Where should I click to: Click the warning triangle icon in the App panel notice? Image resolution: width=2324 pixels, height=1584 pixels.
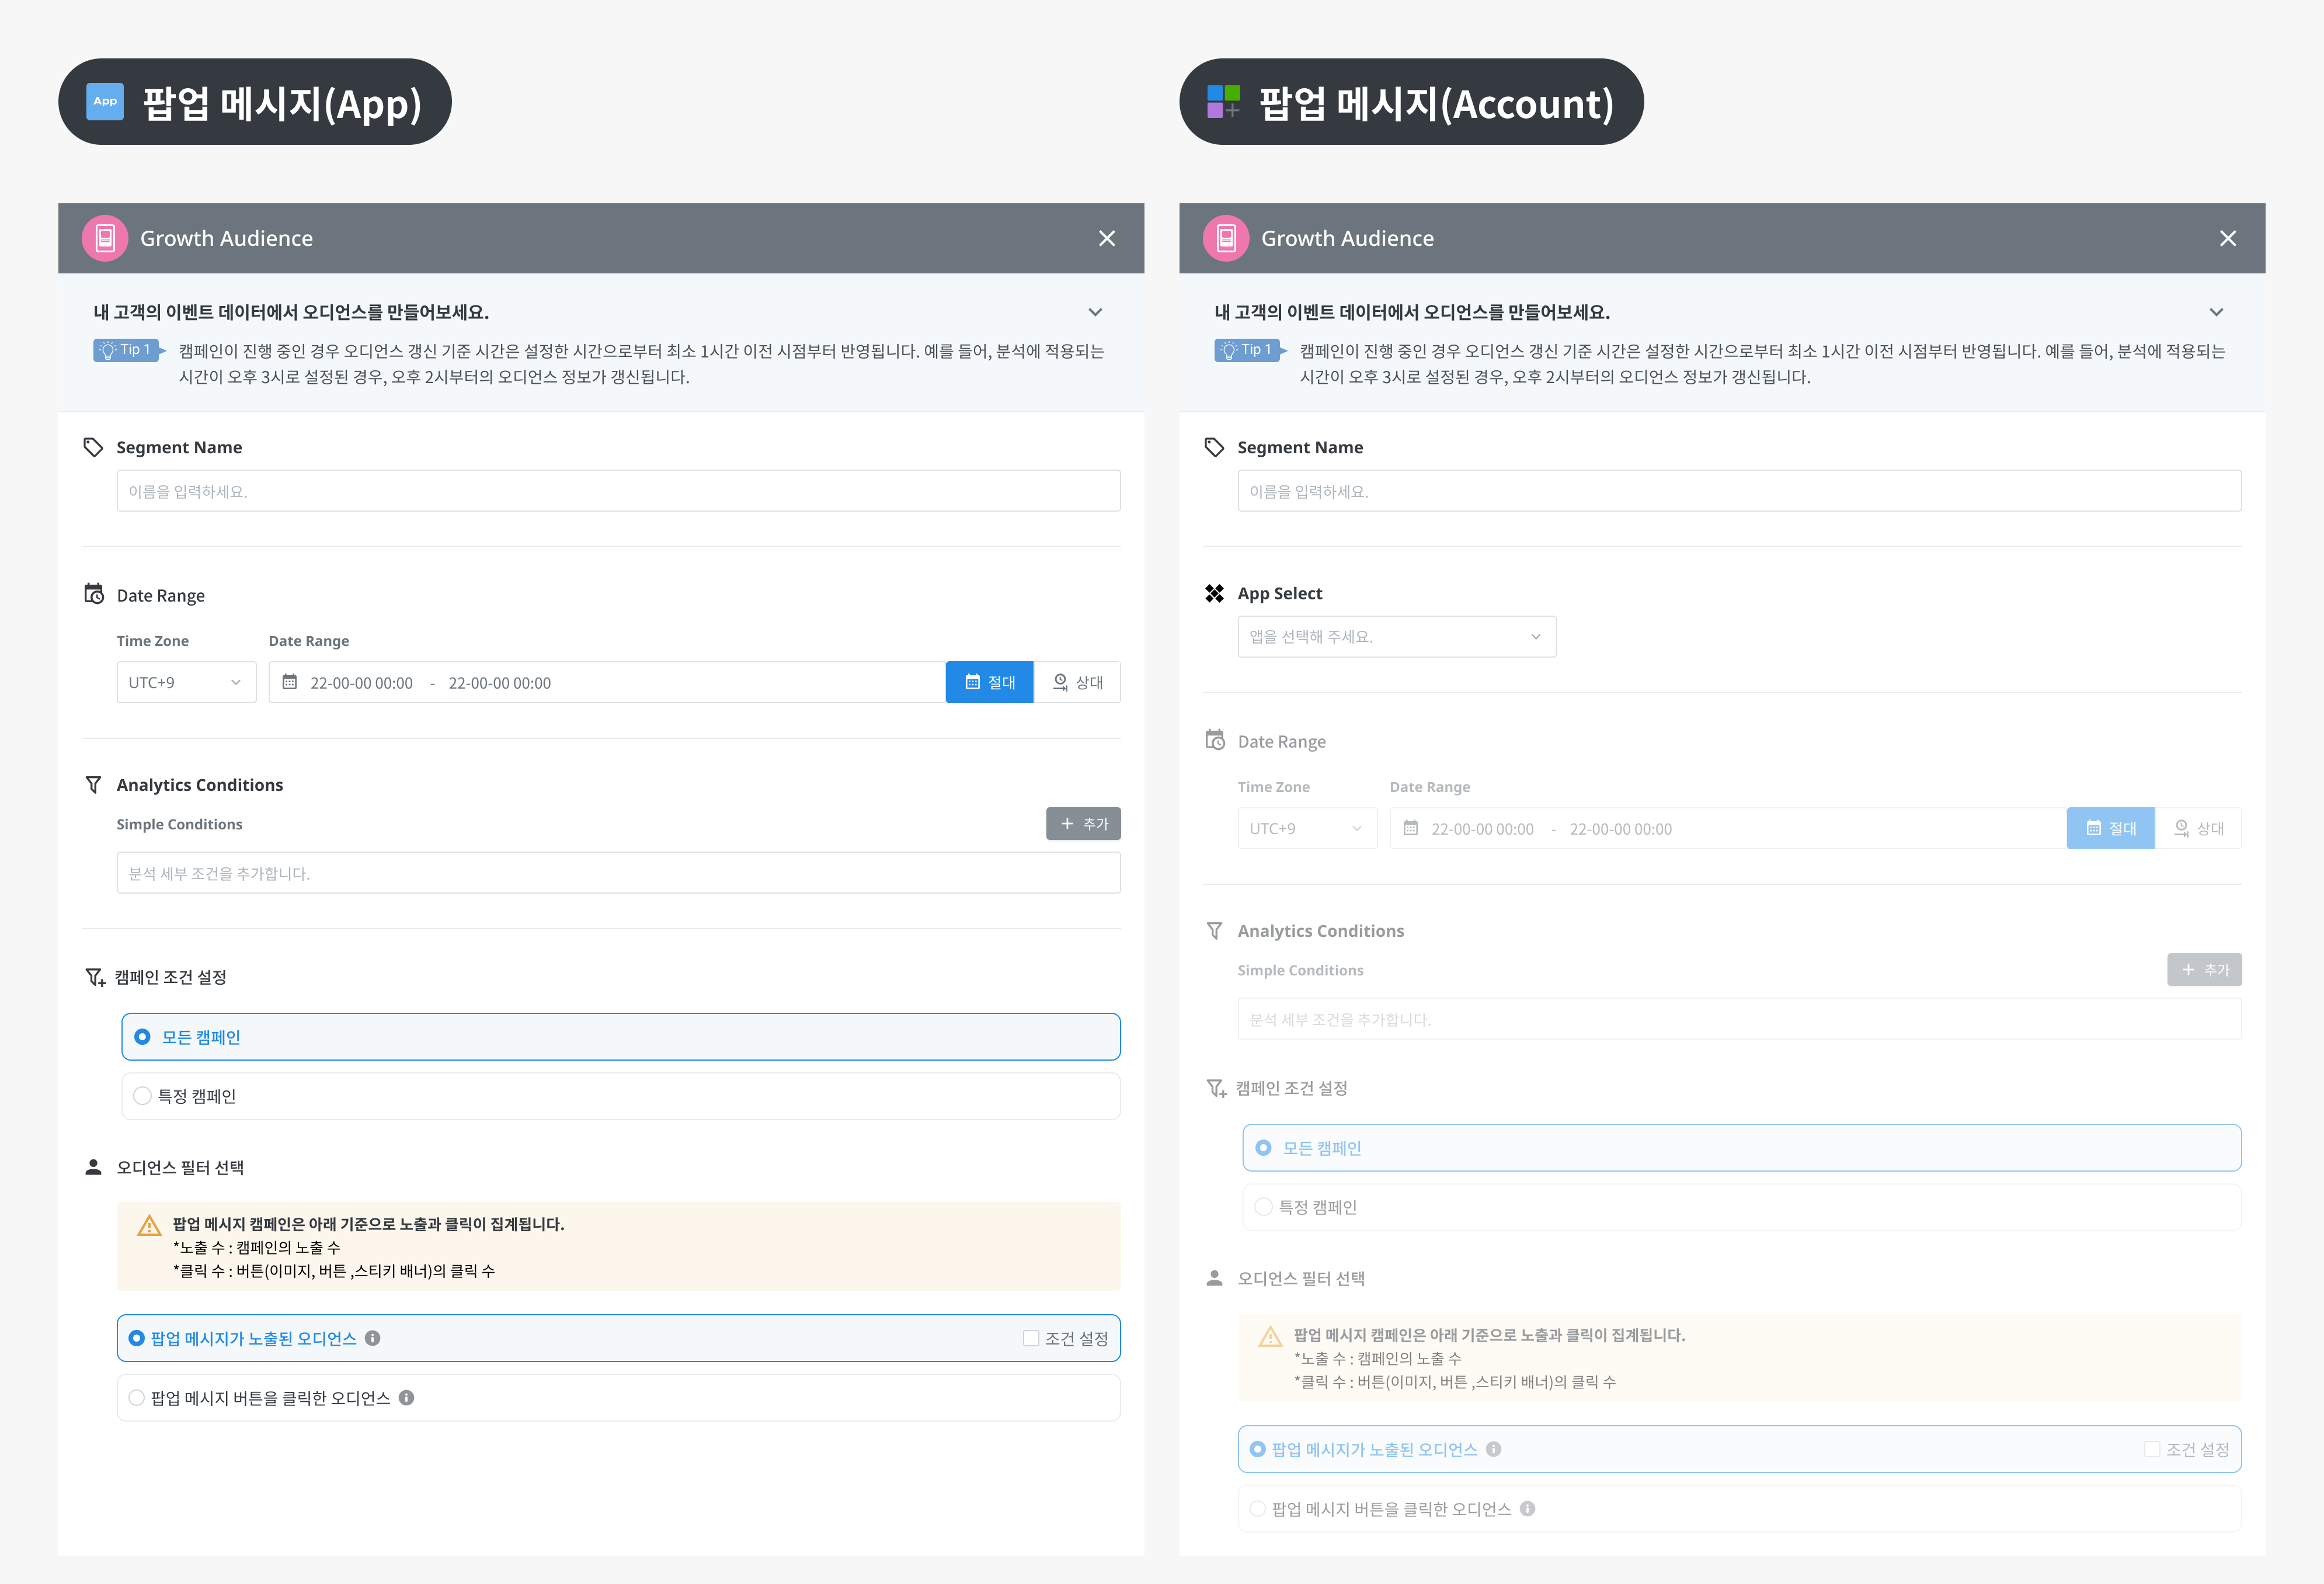149,1225
